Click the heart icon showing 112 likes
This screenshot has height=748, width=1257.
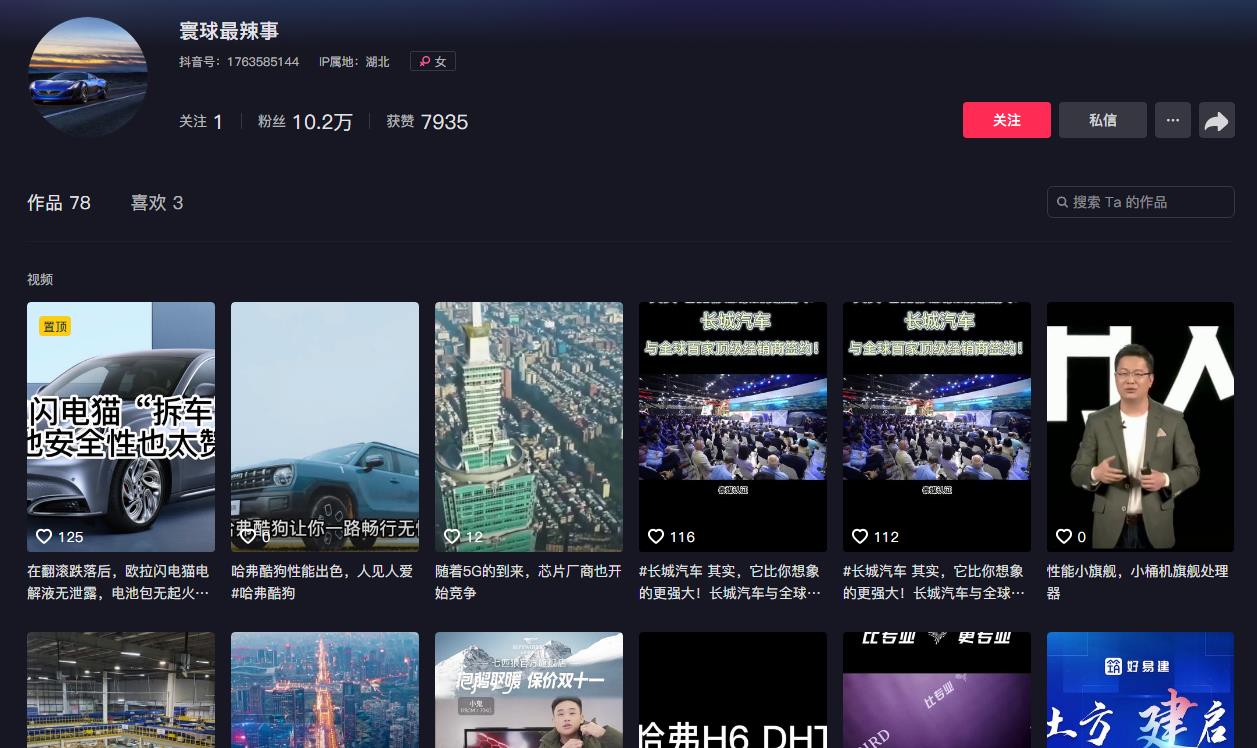coord(860,536)
